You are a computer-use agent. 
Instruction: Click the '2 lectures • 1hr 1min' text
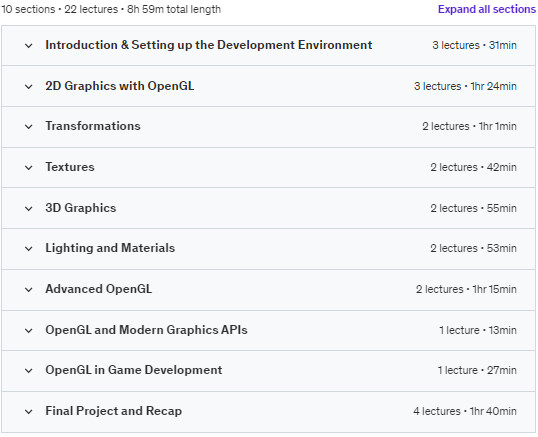pyautogui.click(x=469, y=126)
